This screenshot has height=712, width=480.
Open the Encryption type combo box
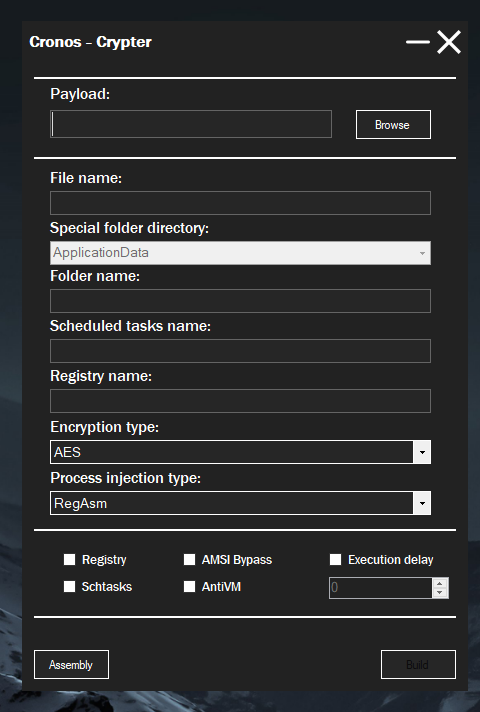(240, 452)
